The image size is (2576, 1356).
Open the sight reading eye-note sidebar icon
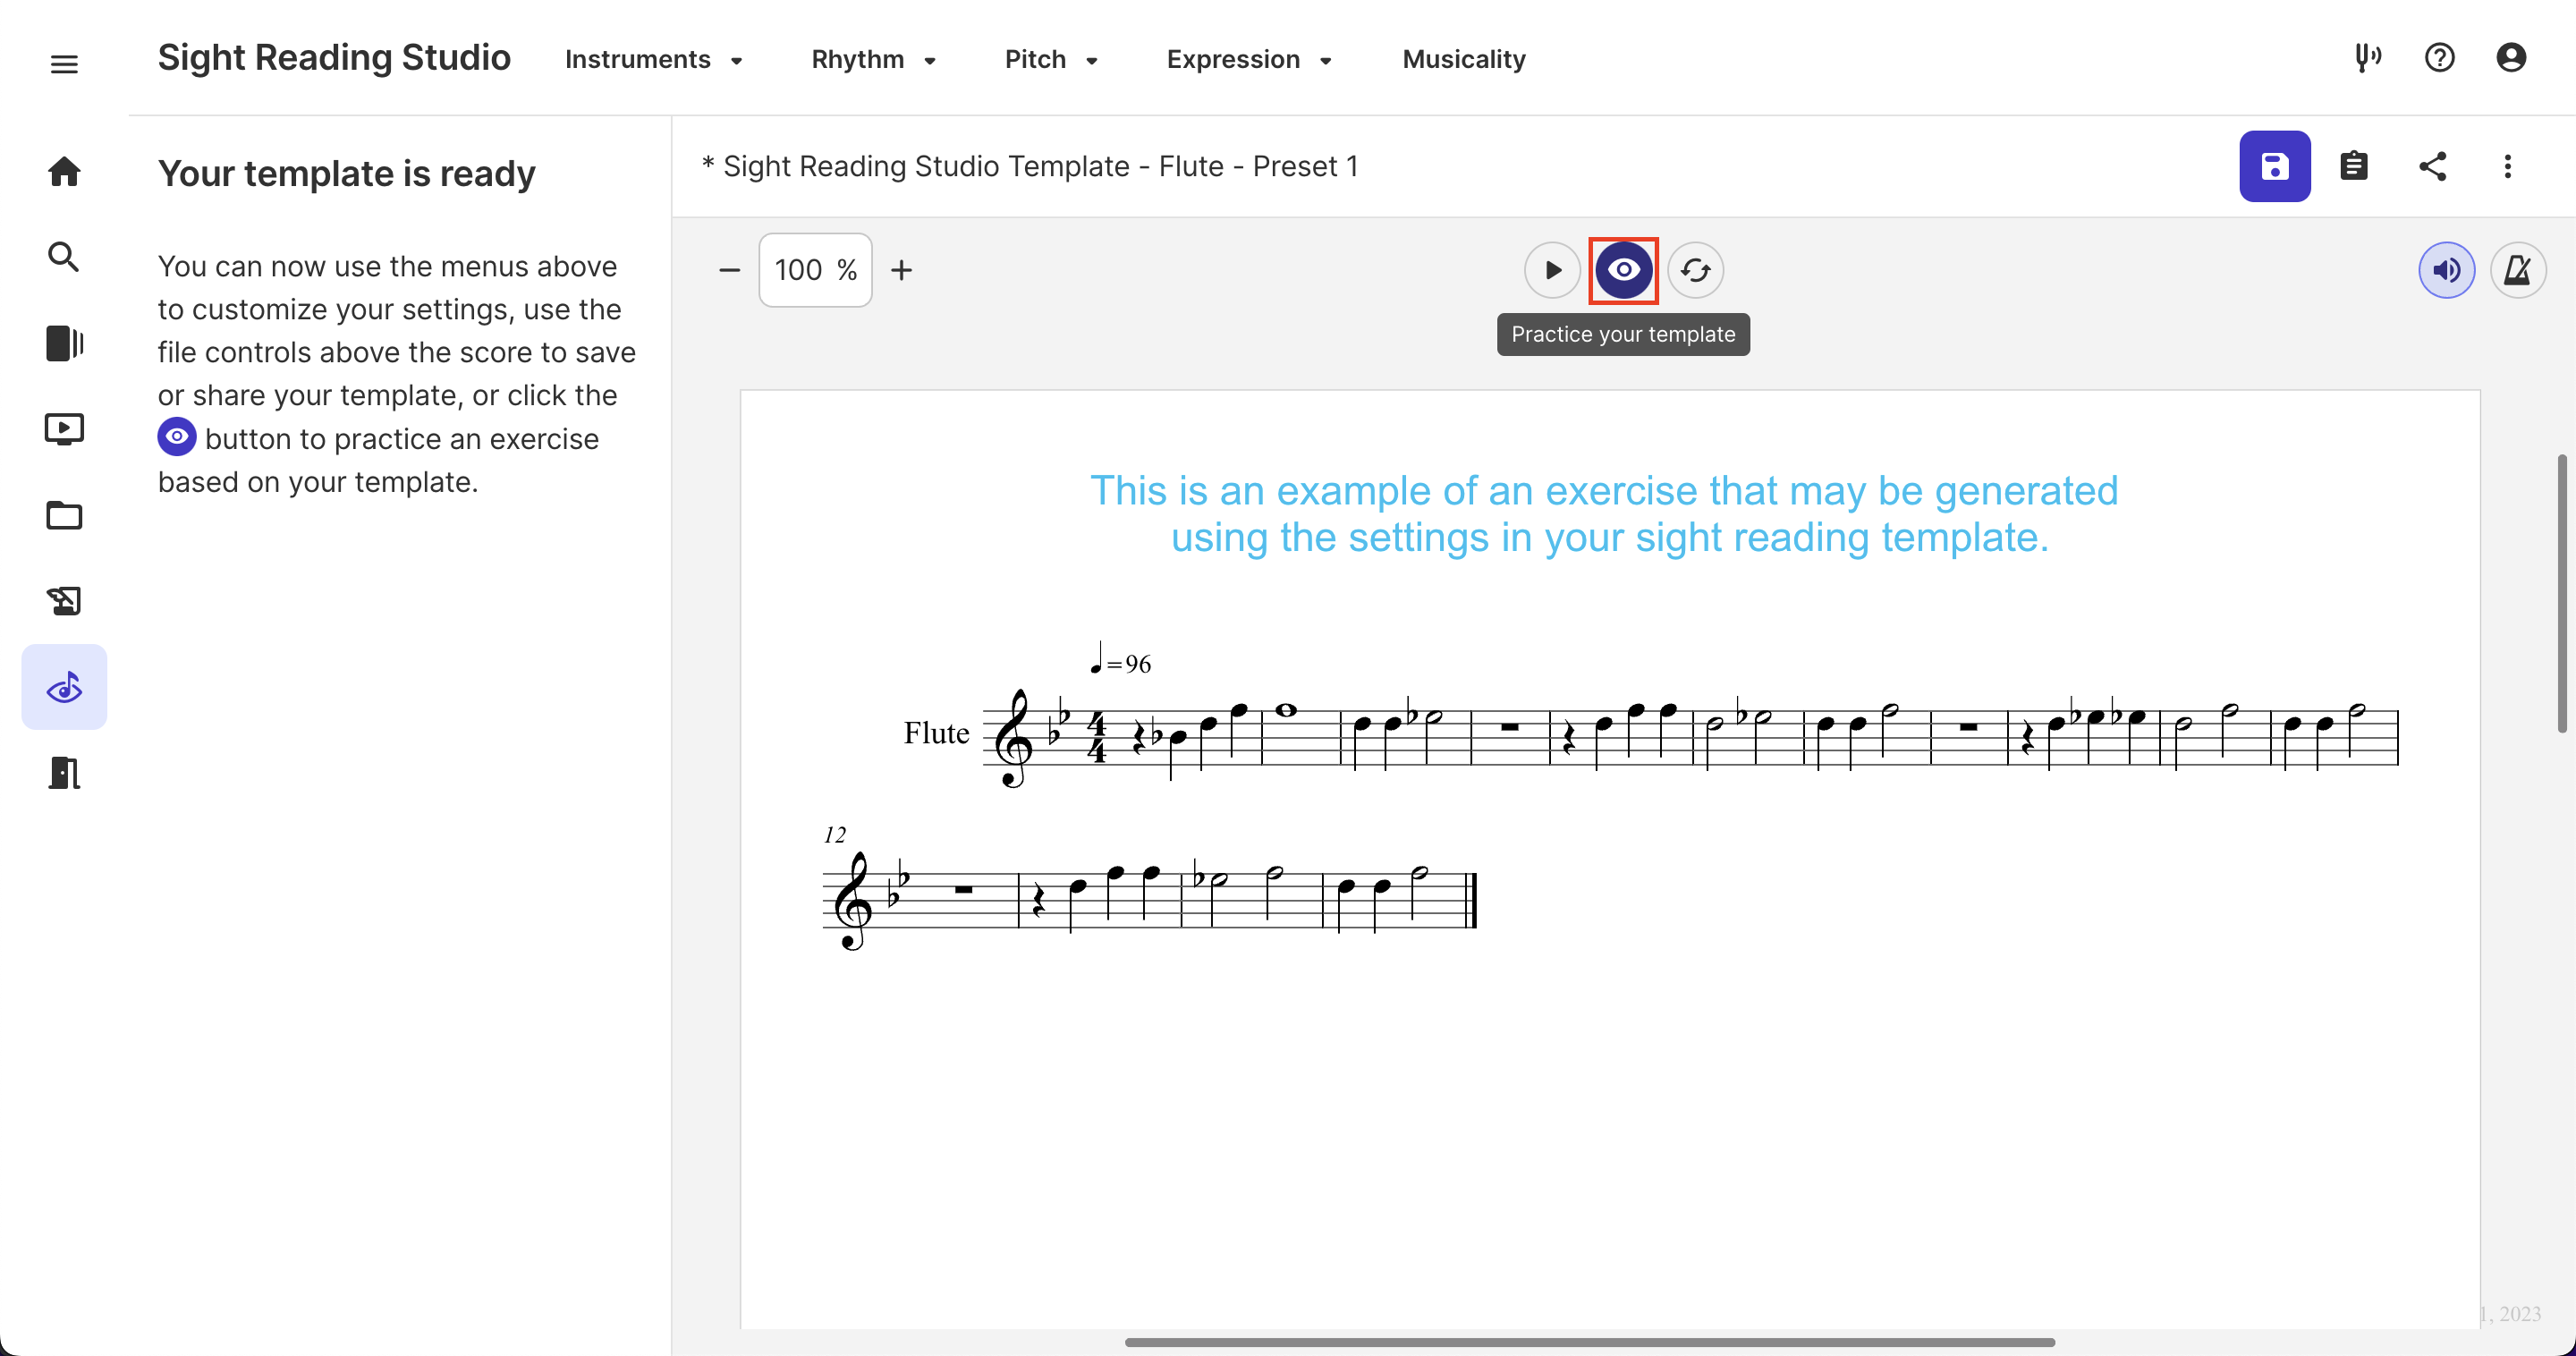tap(64, 687)
